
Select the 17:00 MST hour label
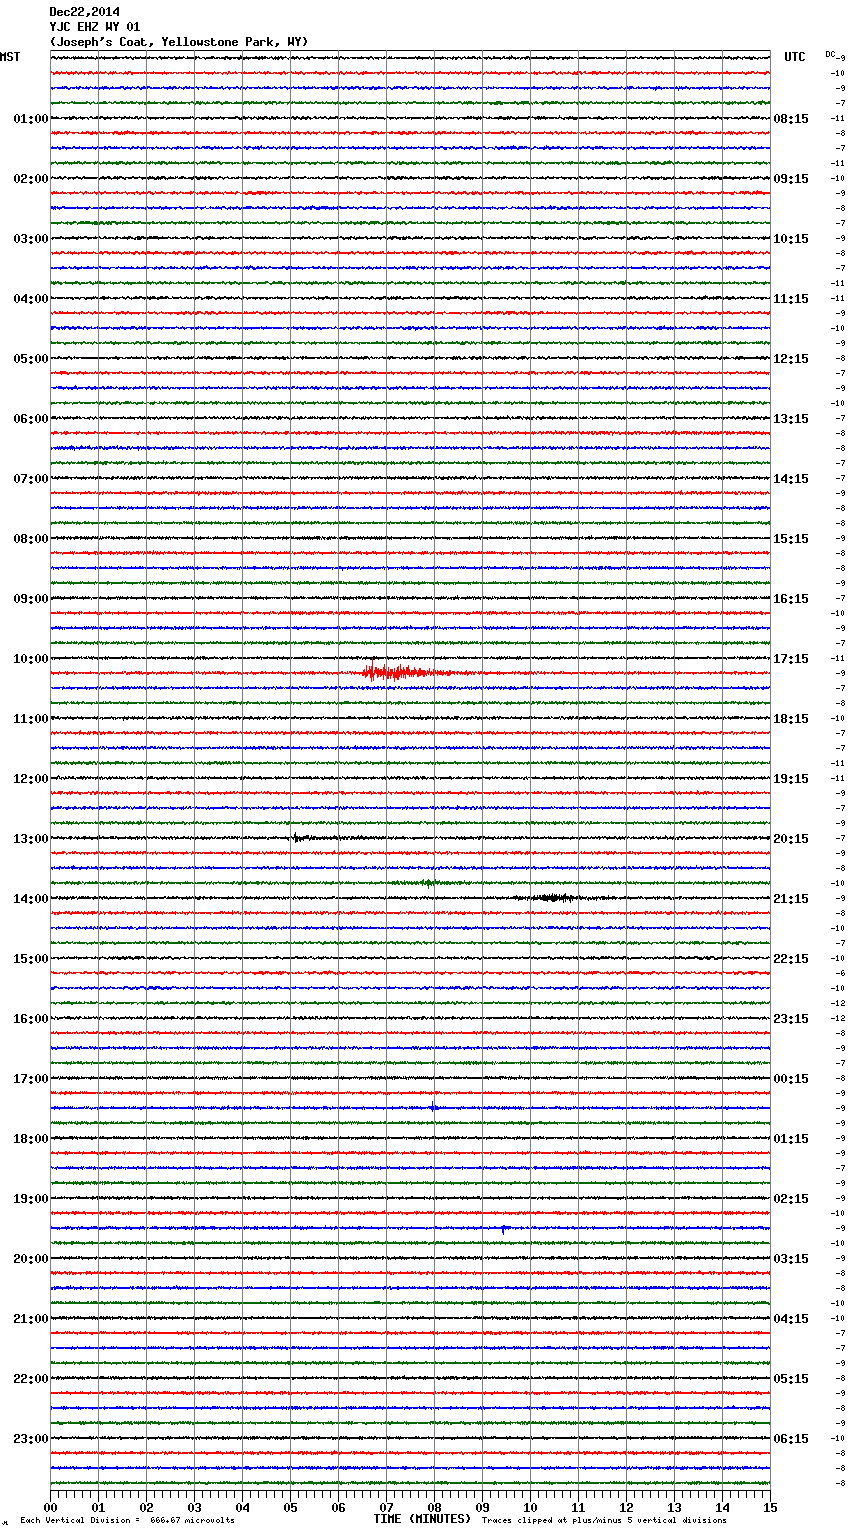(30, 1079)
